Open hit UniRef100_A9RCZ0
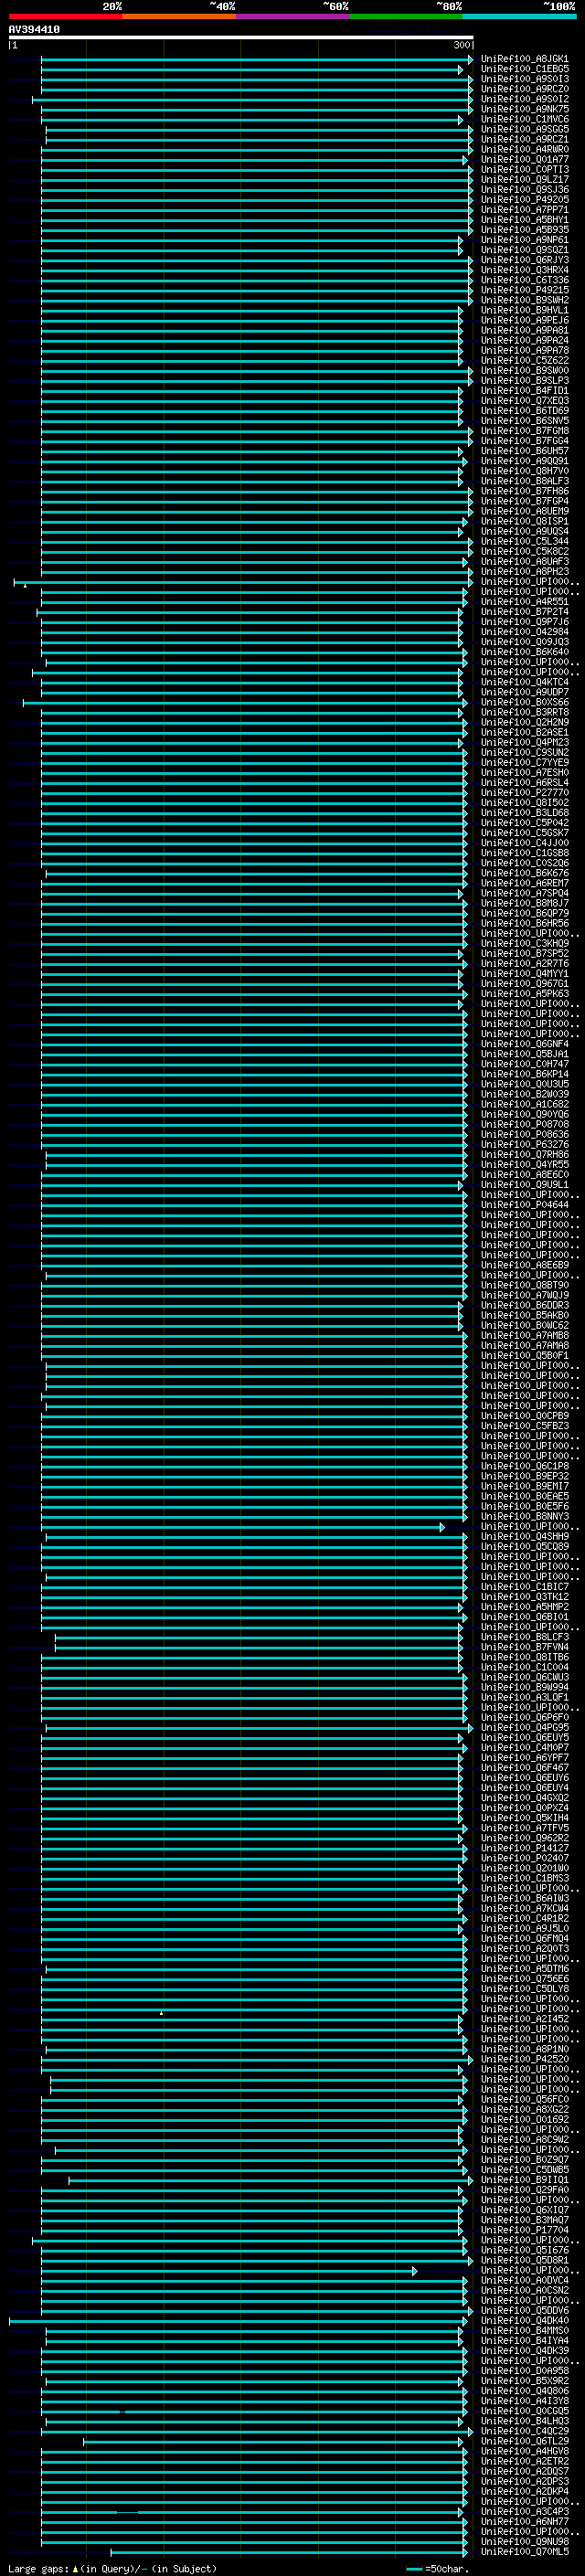The height and width of the screenshot is (2576, 585). [x=524, y=89]
